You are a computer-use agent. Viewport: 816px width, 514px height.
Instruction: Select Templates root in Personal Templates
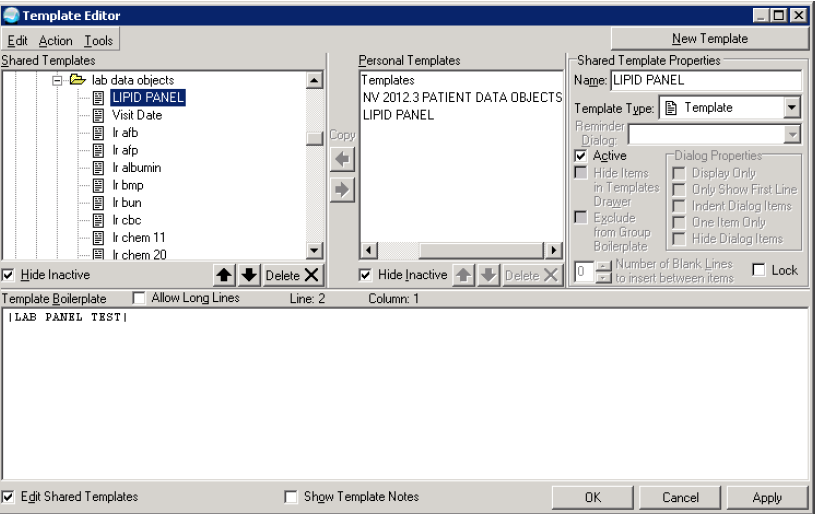coord(388,80)
